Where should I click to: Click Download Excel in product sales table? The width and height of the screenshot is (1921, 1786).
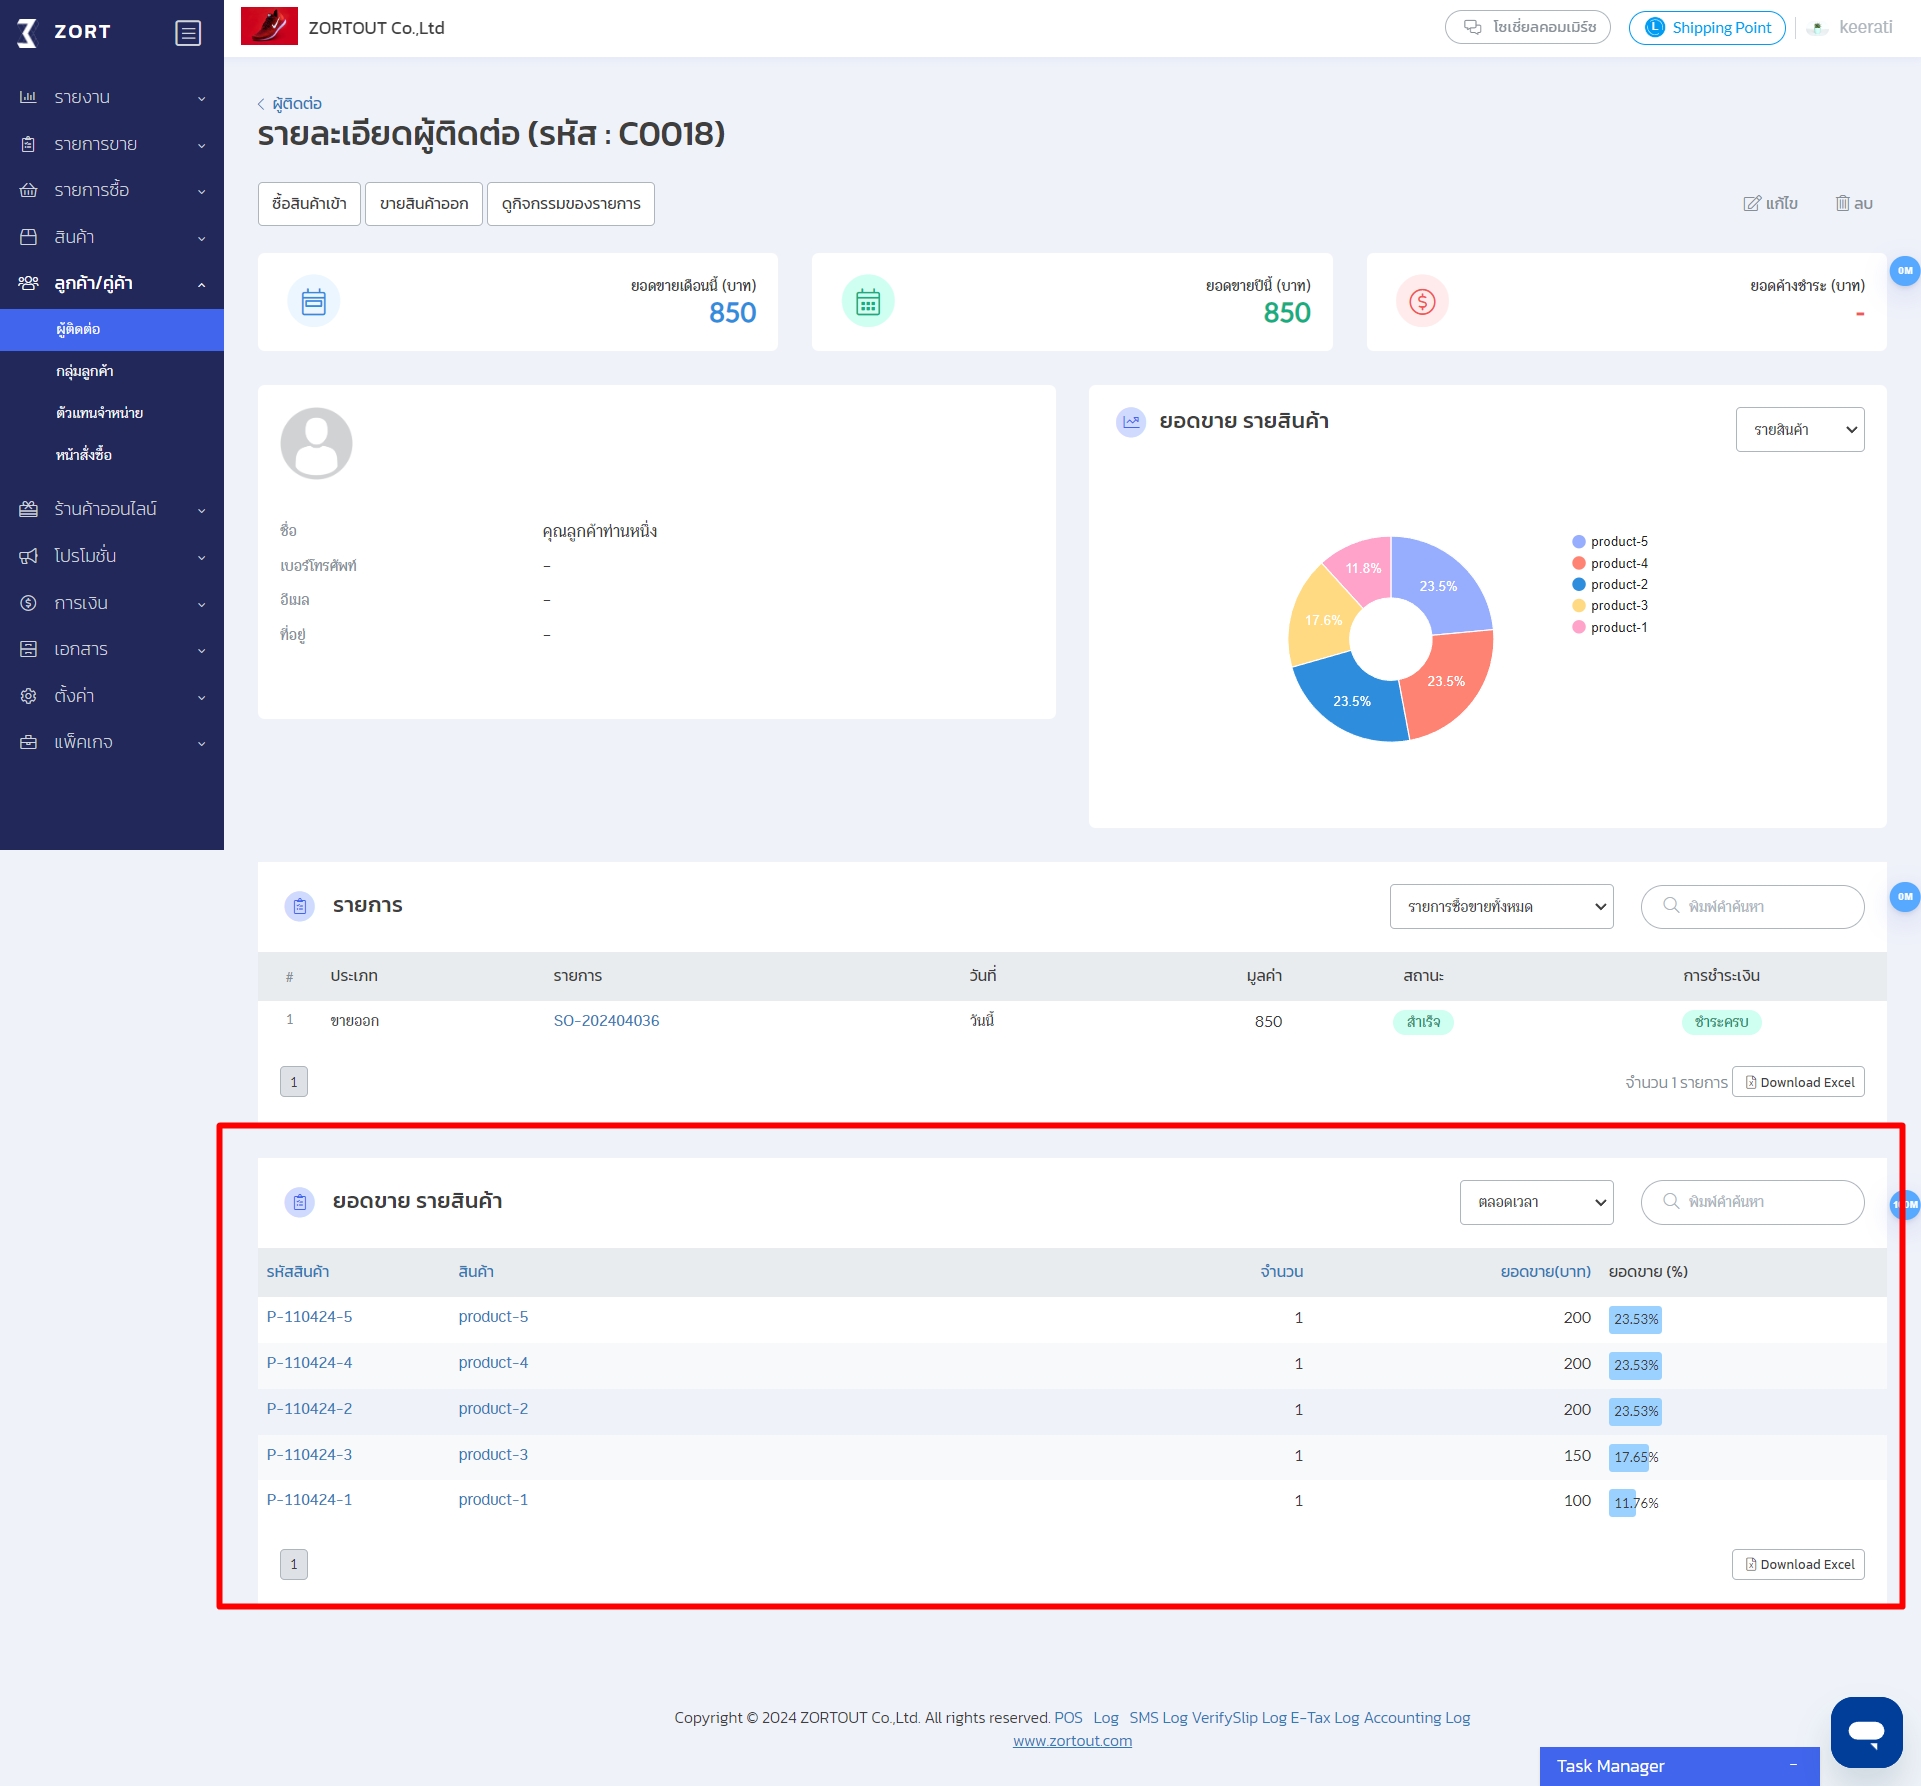click(x=1798, y=1565)
